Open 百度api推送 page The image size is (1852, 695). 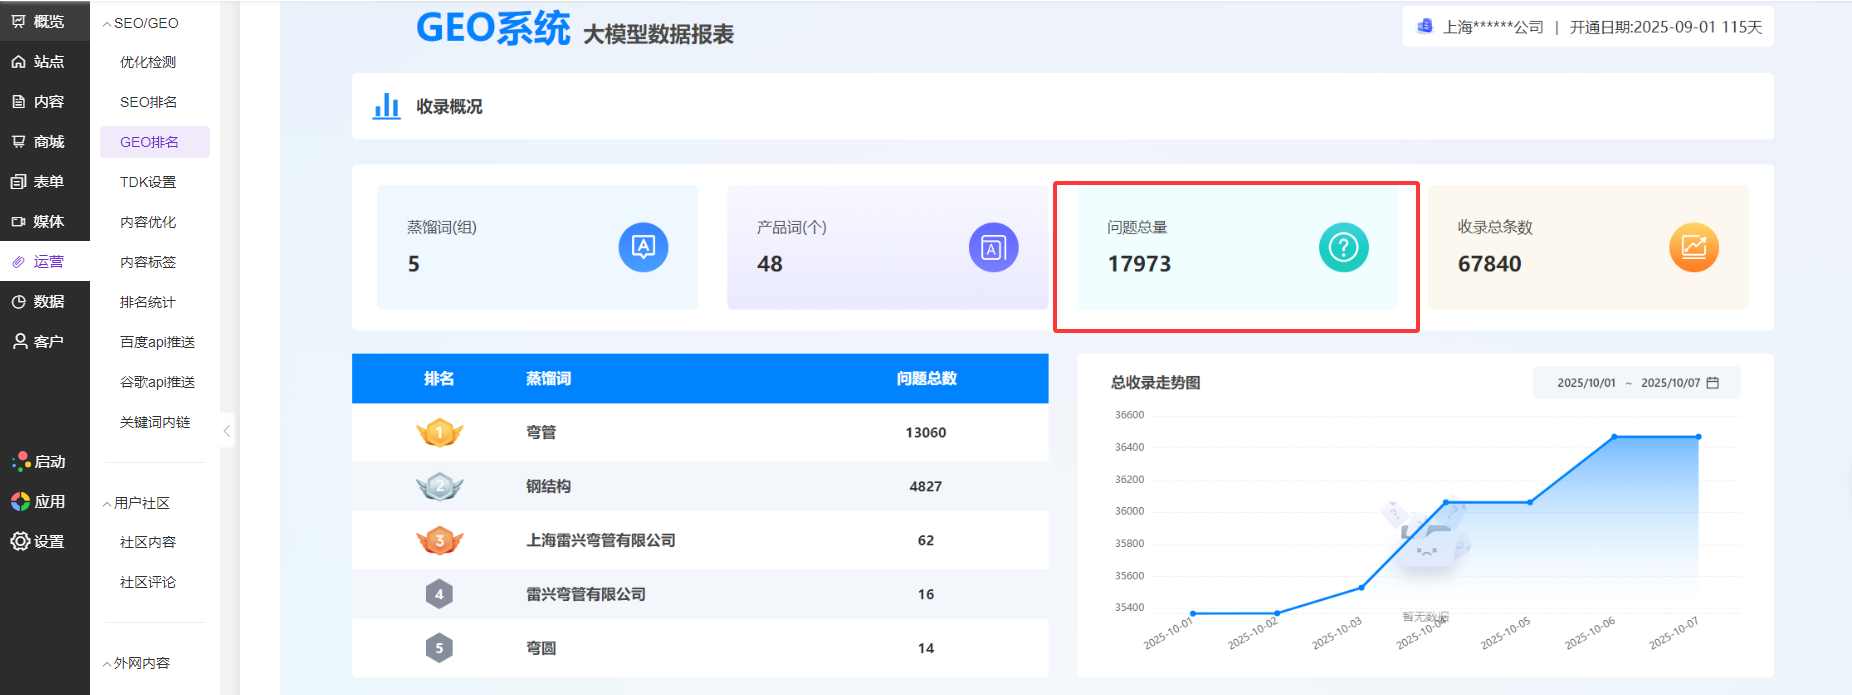click(x=157, y=342)
